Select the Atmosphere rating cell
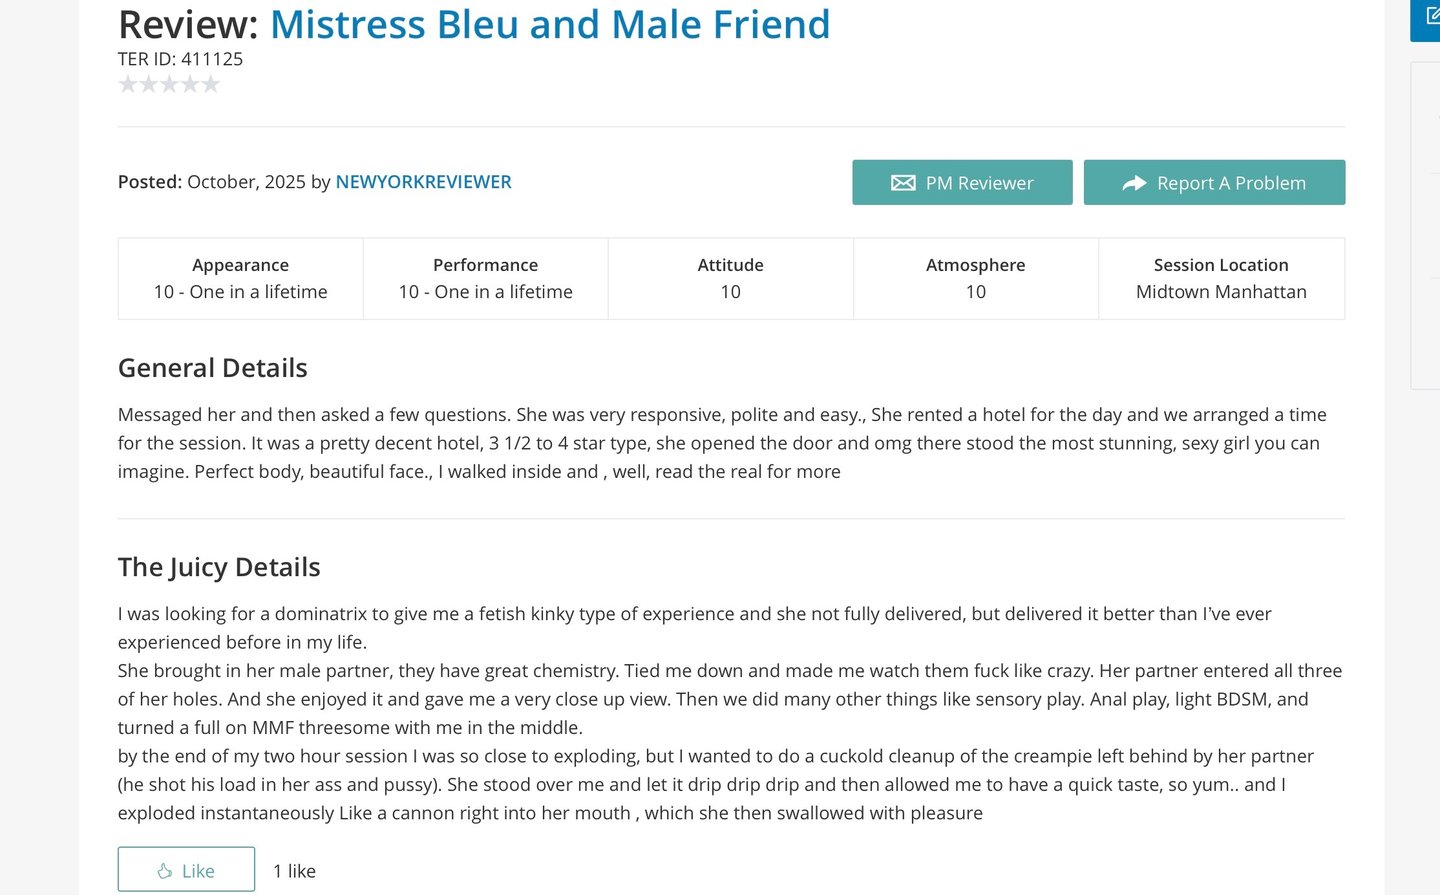Screen dimensions: 1440x895 click(975, 279)
